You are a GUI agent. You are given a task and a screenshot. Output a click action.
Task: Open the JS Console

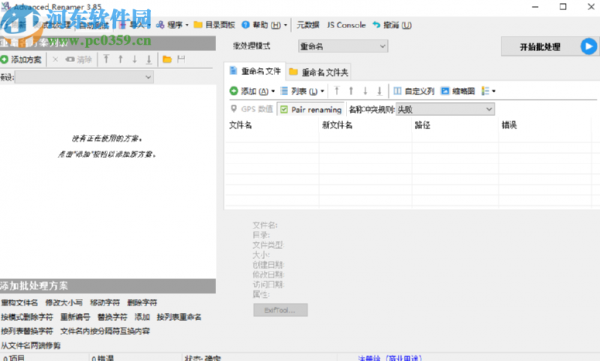point(346,25)
